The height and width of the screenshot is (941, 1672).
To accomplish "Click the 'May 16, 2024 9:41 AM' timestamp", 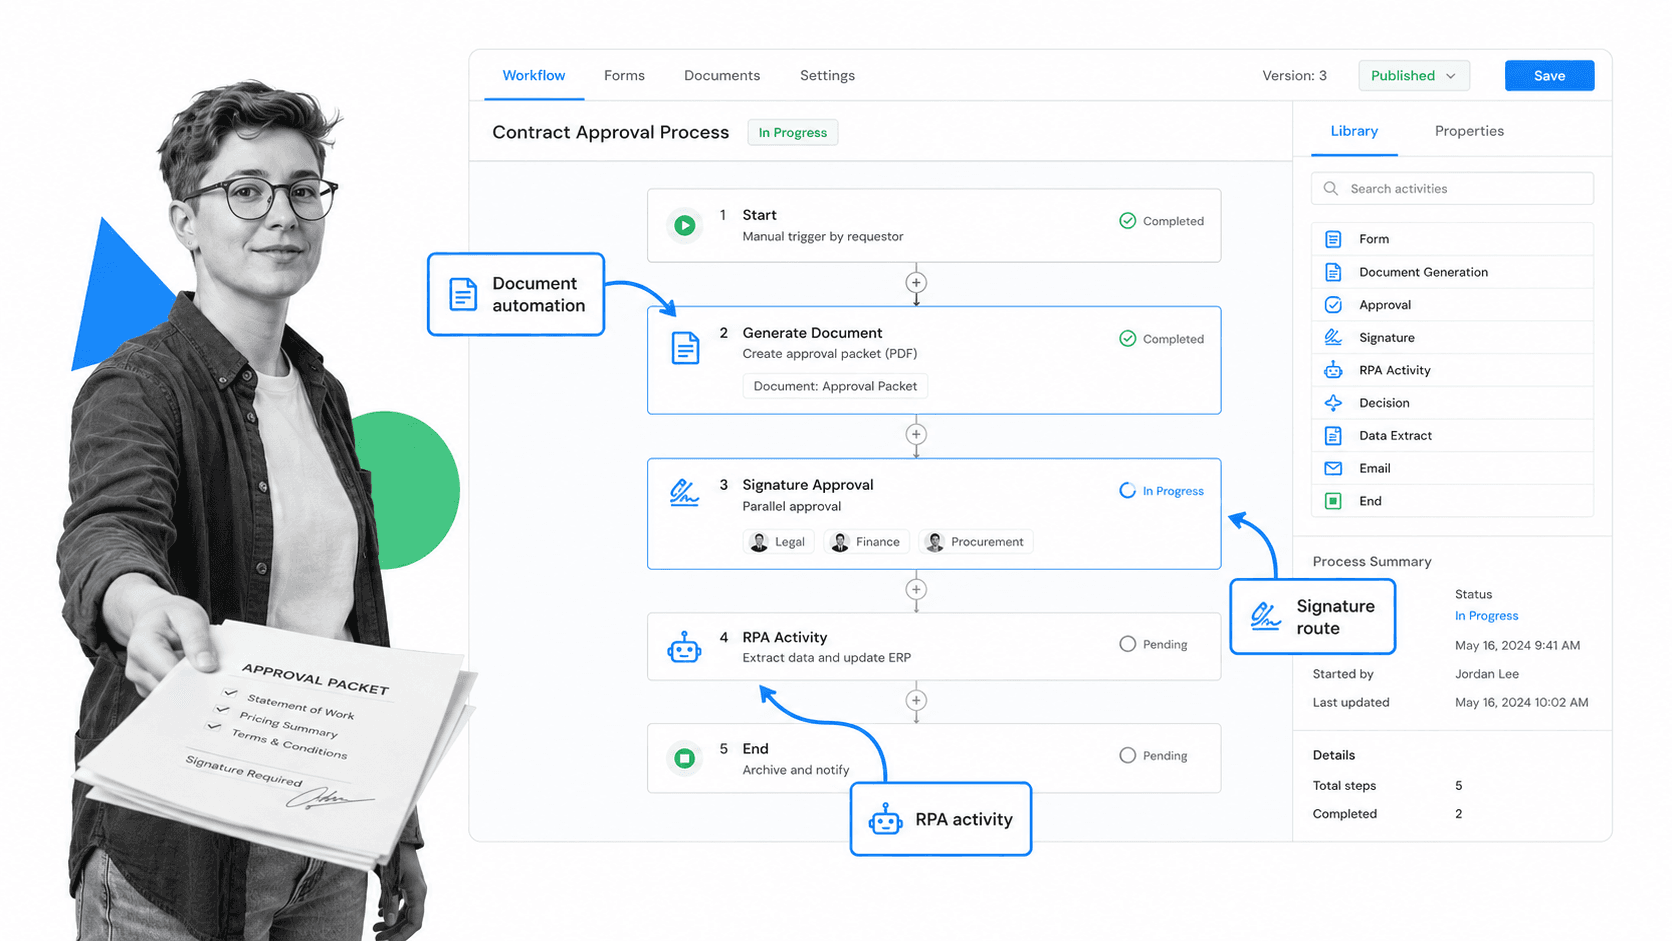I will point(1517,646).
